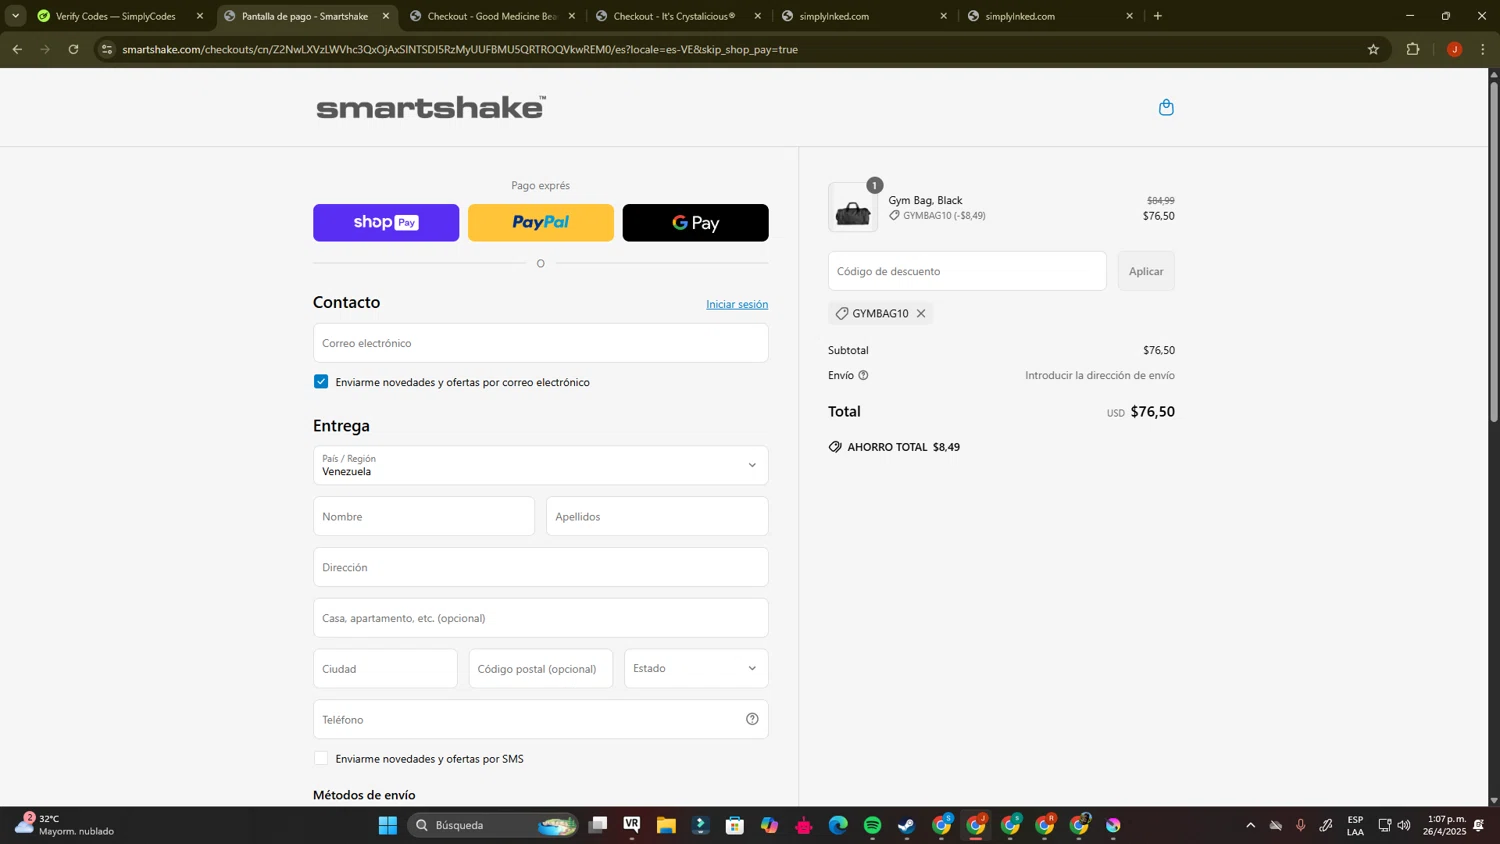This screenshot has width=1500, height=844.
Task: Click the phone field help icon
Action: (752, 719)
